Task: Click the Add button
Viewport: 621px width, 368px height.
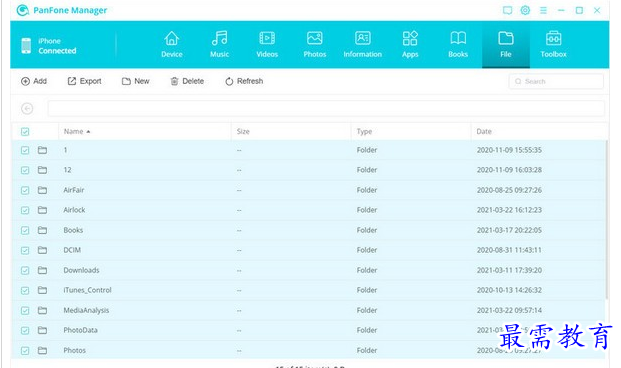Action: pos(34,81)
